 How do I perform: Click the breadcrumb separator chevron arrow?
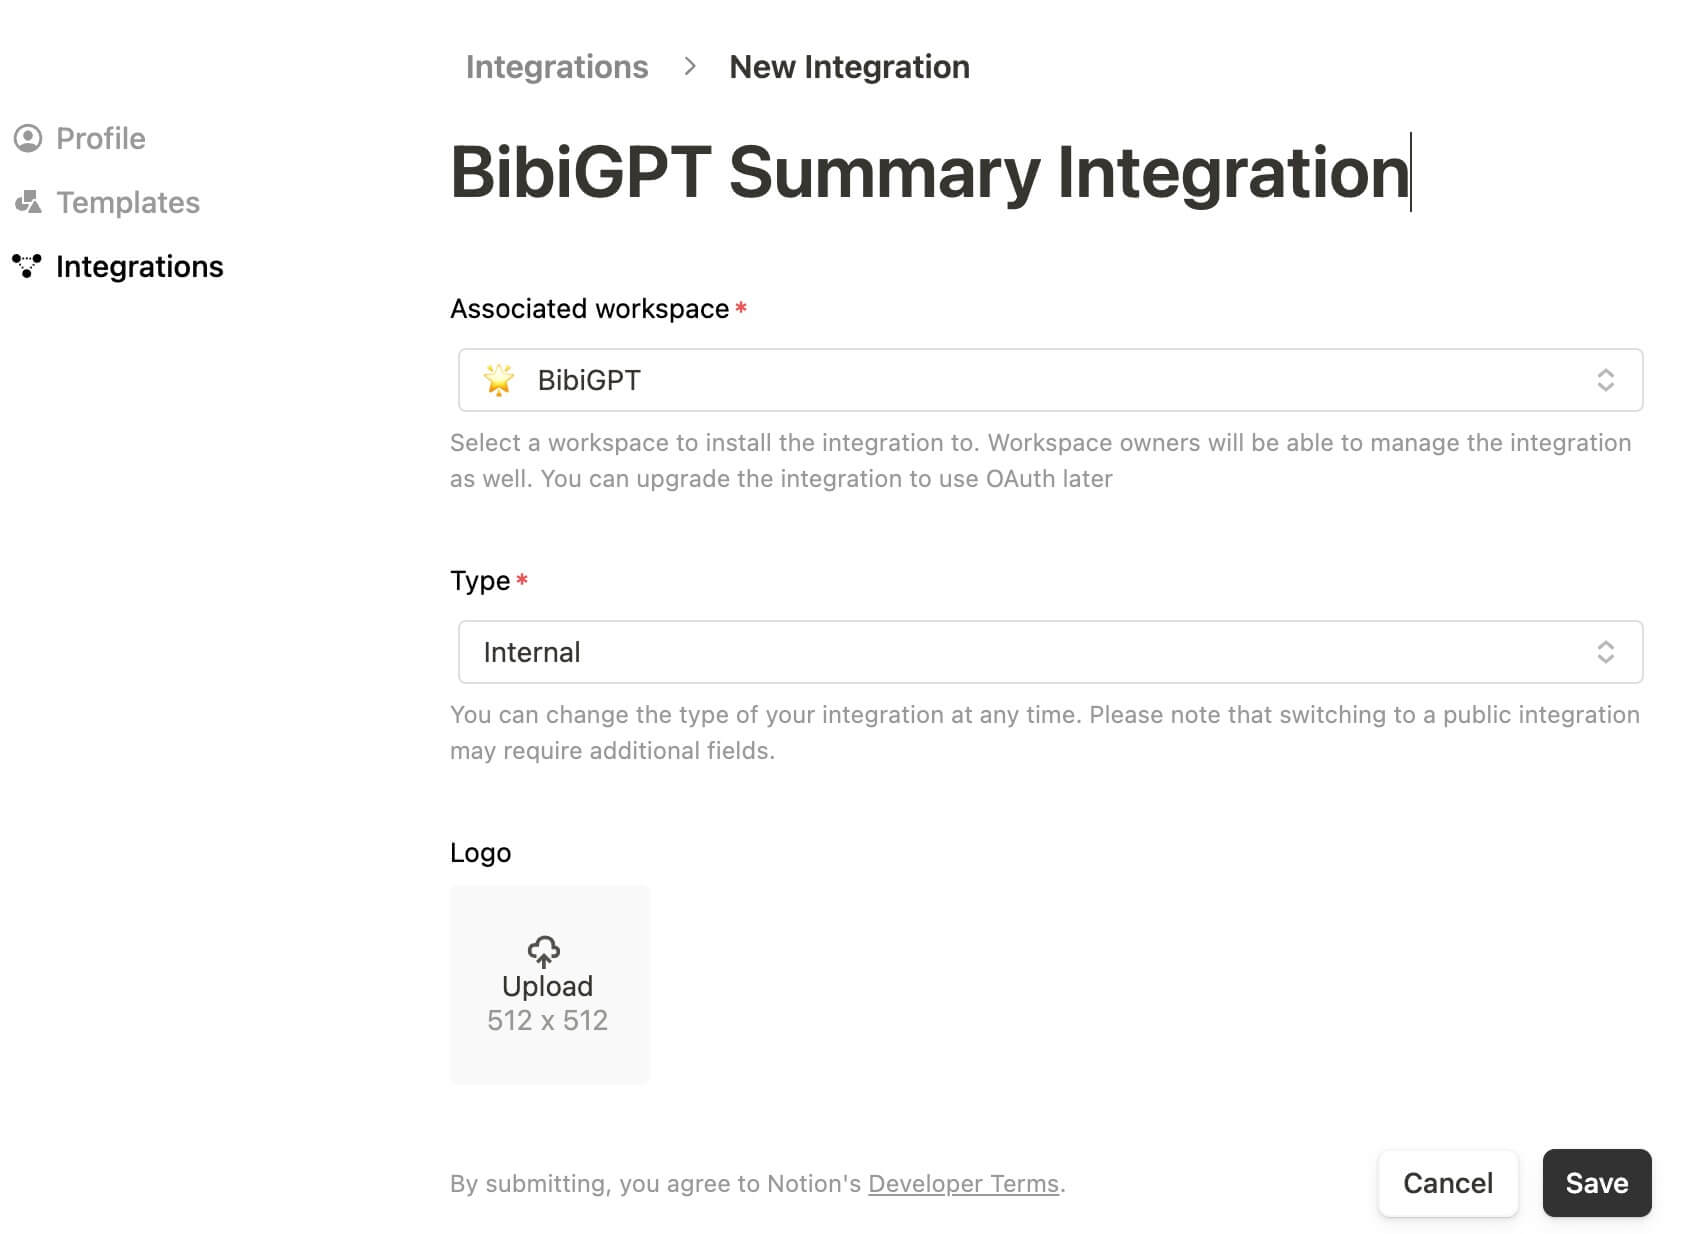point(689,67)
